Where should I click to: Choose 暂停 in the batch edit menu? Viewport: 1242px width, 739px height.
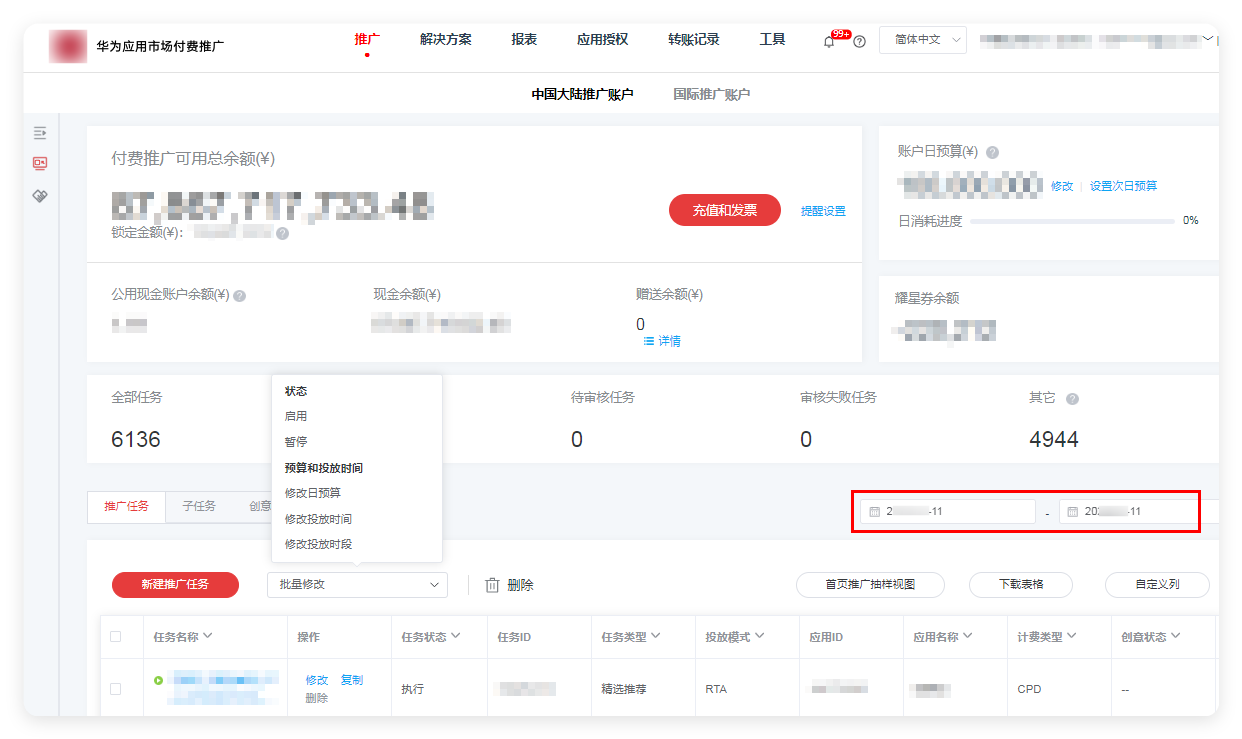coord(296,441)
